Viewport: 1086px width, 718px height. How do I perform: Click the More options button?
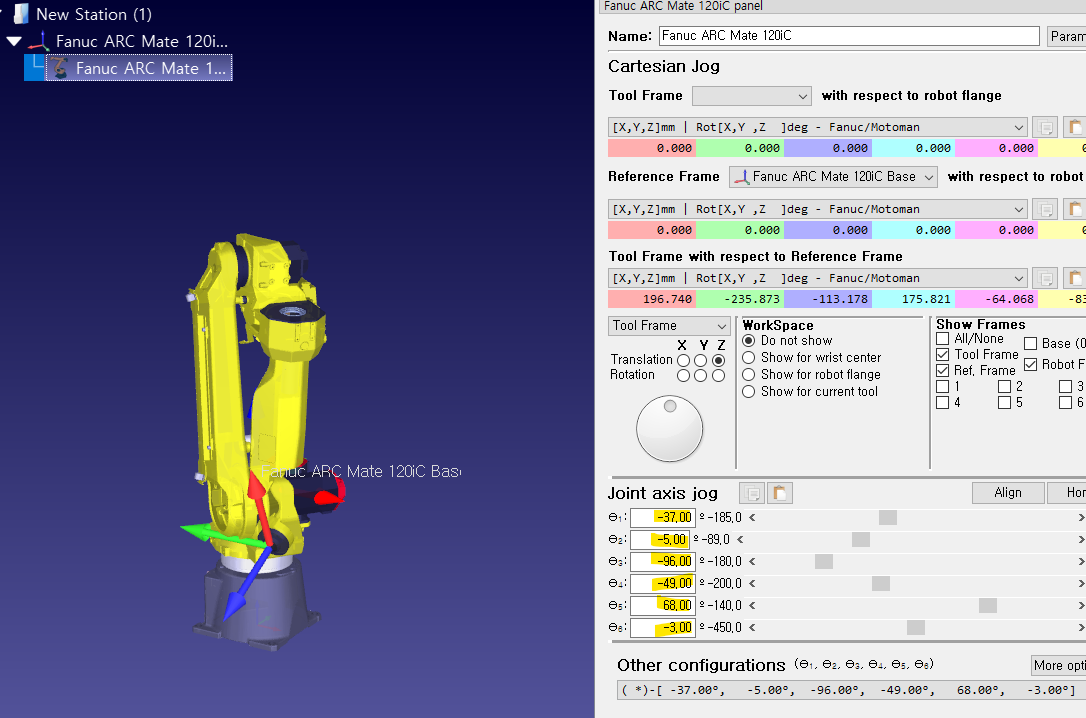pos(1059,665)
